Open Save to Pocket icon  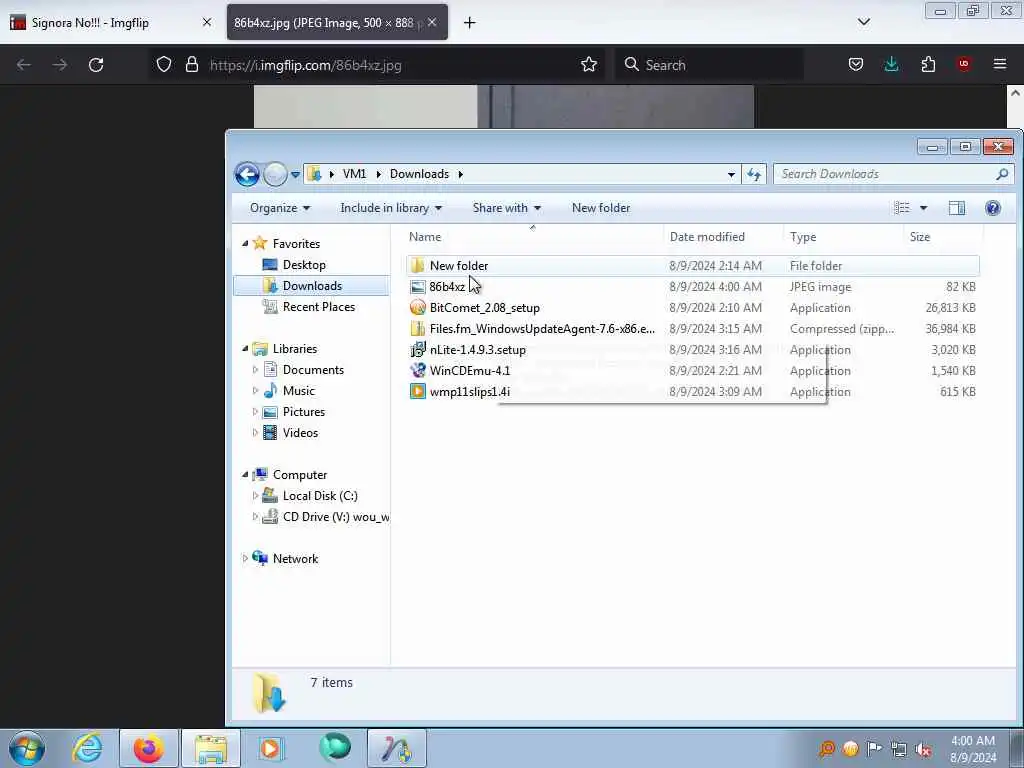coord(856,64)
